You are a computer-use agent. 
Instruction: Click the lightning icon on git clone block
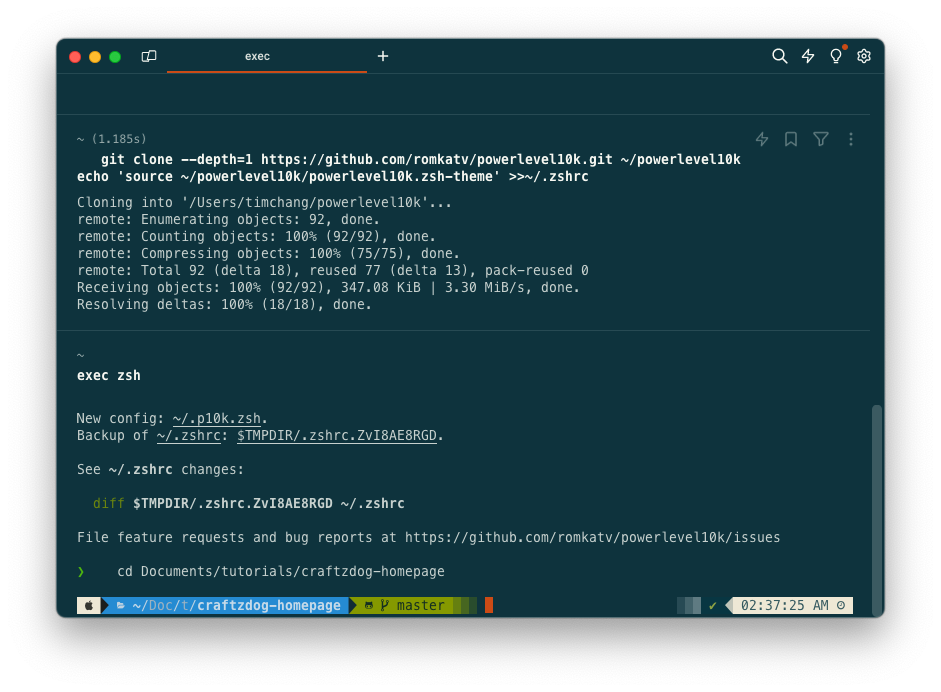[x=762, y=139]
